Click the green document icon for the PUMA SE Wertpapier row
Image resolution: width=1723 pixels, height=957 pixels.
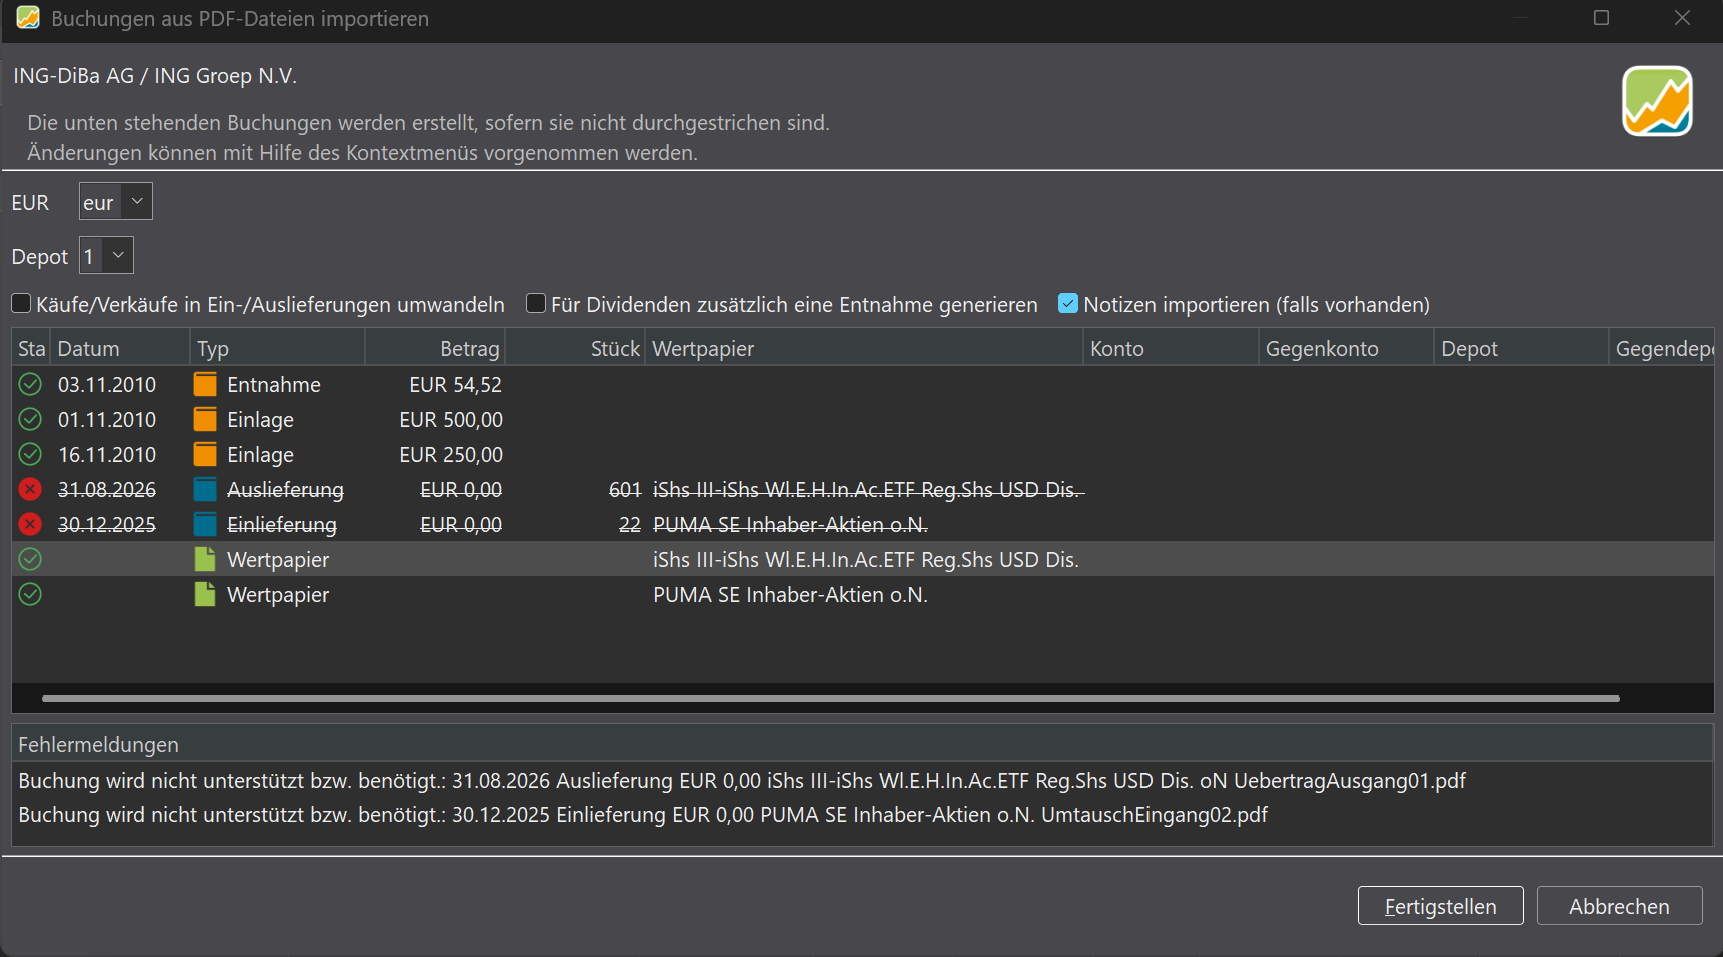pyautogui.click(x=205, y=595)
